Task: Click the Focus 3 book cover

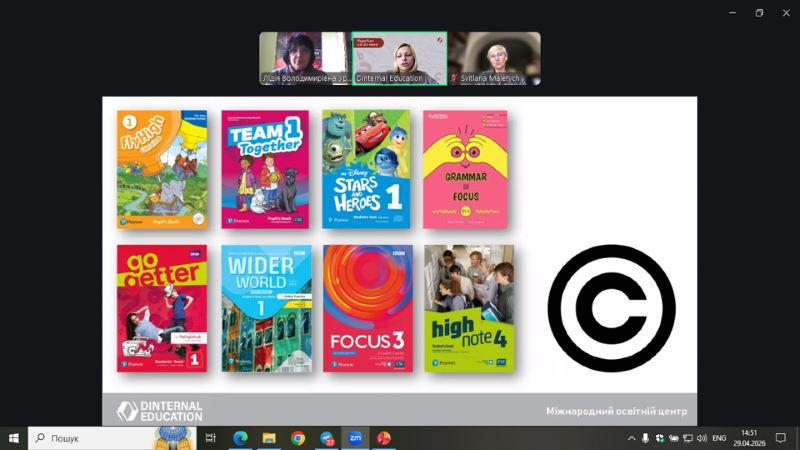Action: pos(368,308)
